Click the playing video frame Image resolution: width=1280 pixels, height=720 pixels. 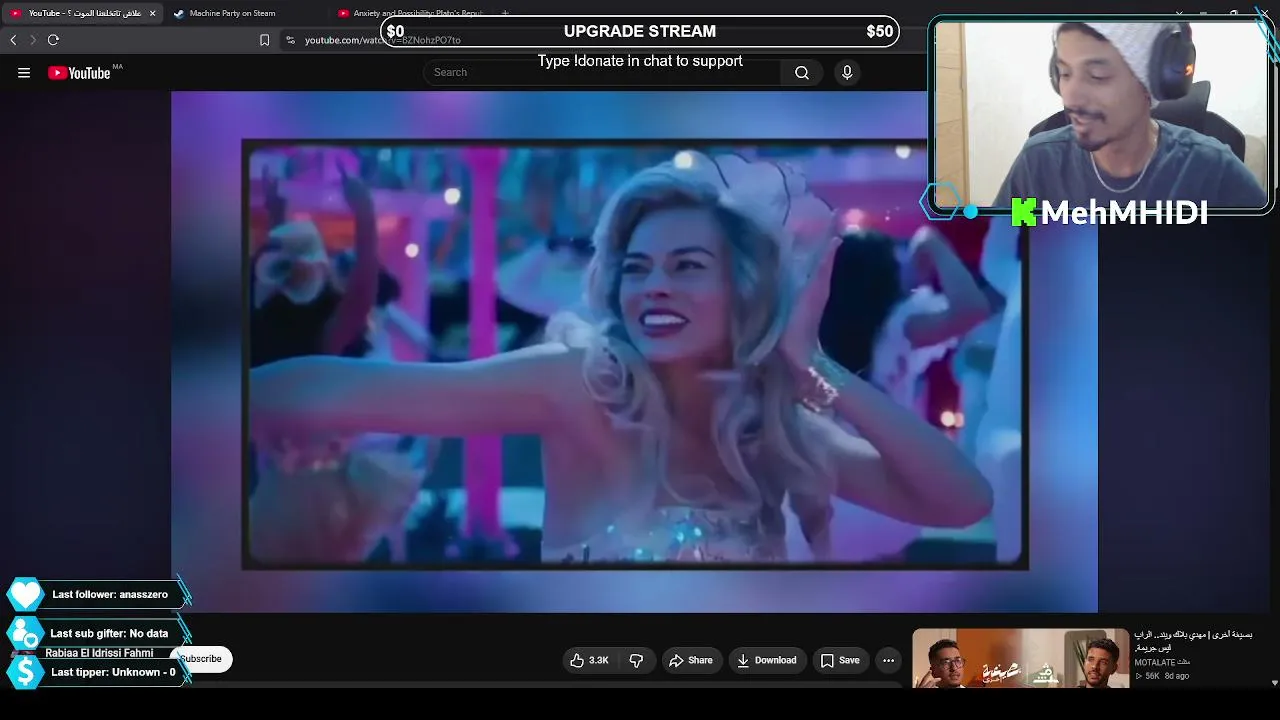635,354
